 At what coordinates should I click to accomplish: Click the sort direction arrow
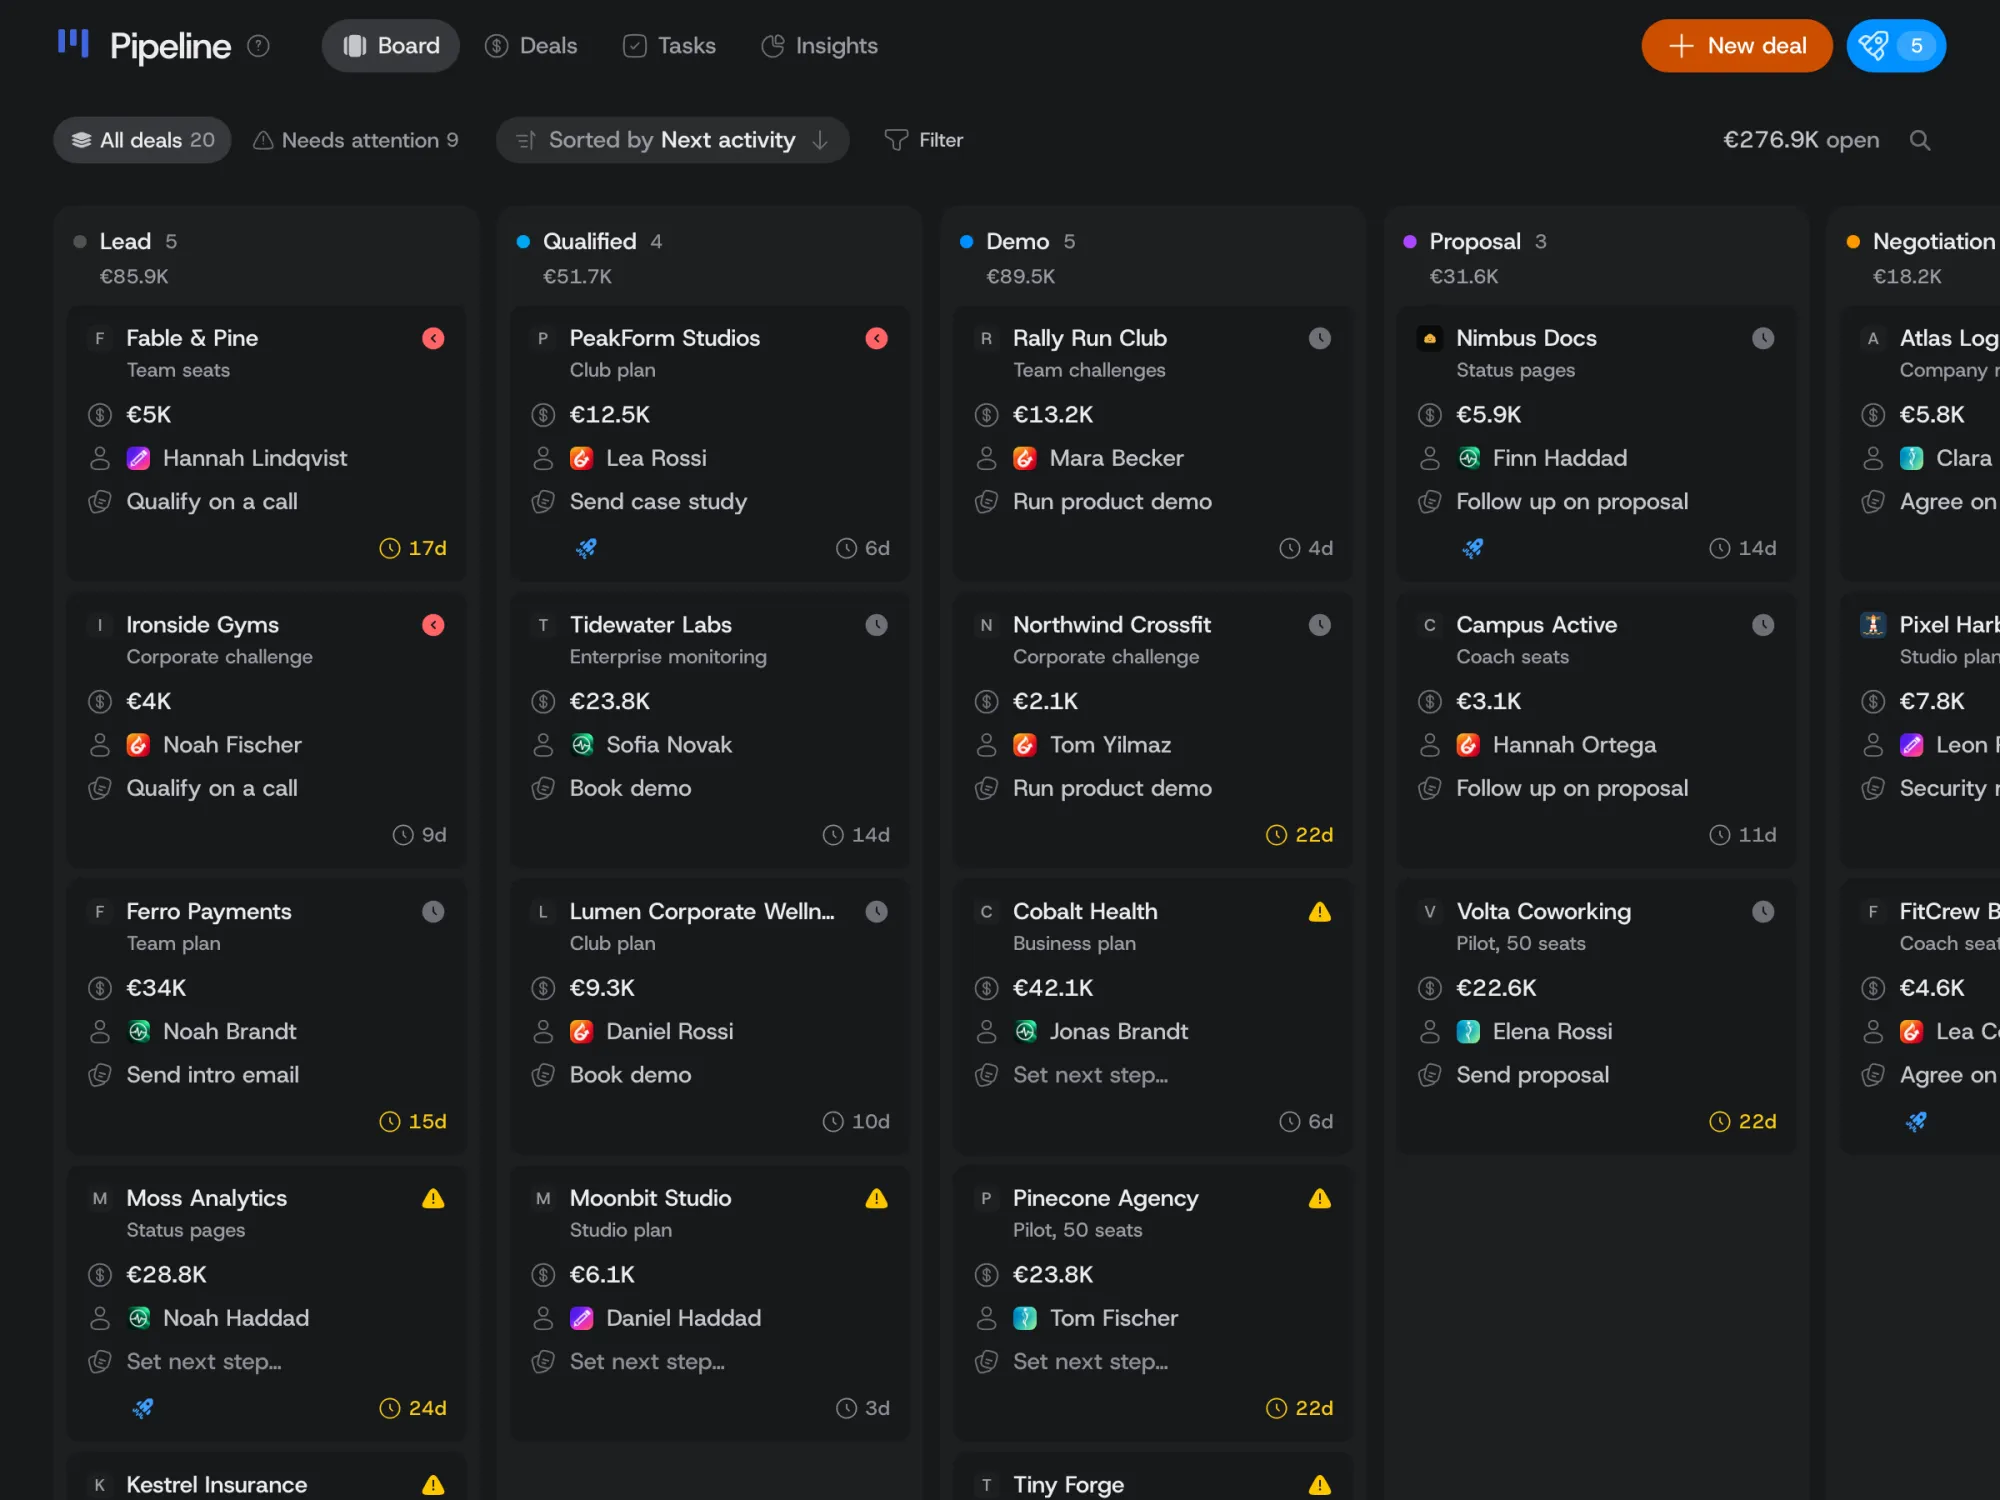(x=820, y=140)
